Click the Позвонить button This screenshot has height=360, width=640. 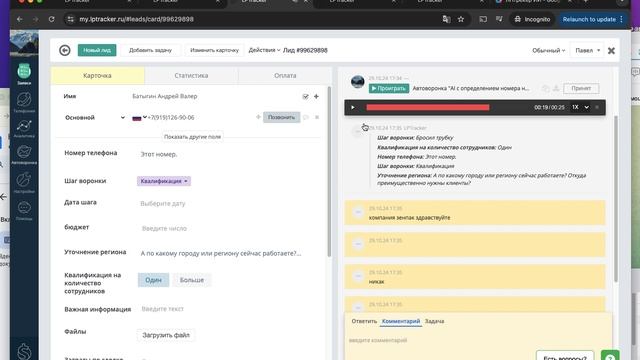click(x=281, y=117)
